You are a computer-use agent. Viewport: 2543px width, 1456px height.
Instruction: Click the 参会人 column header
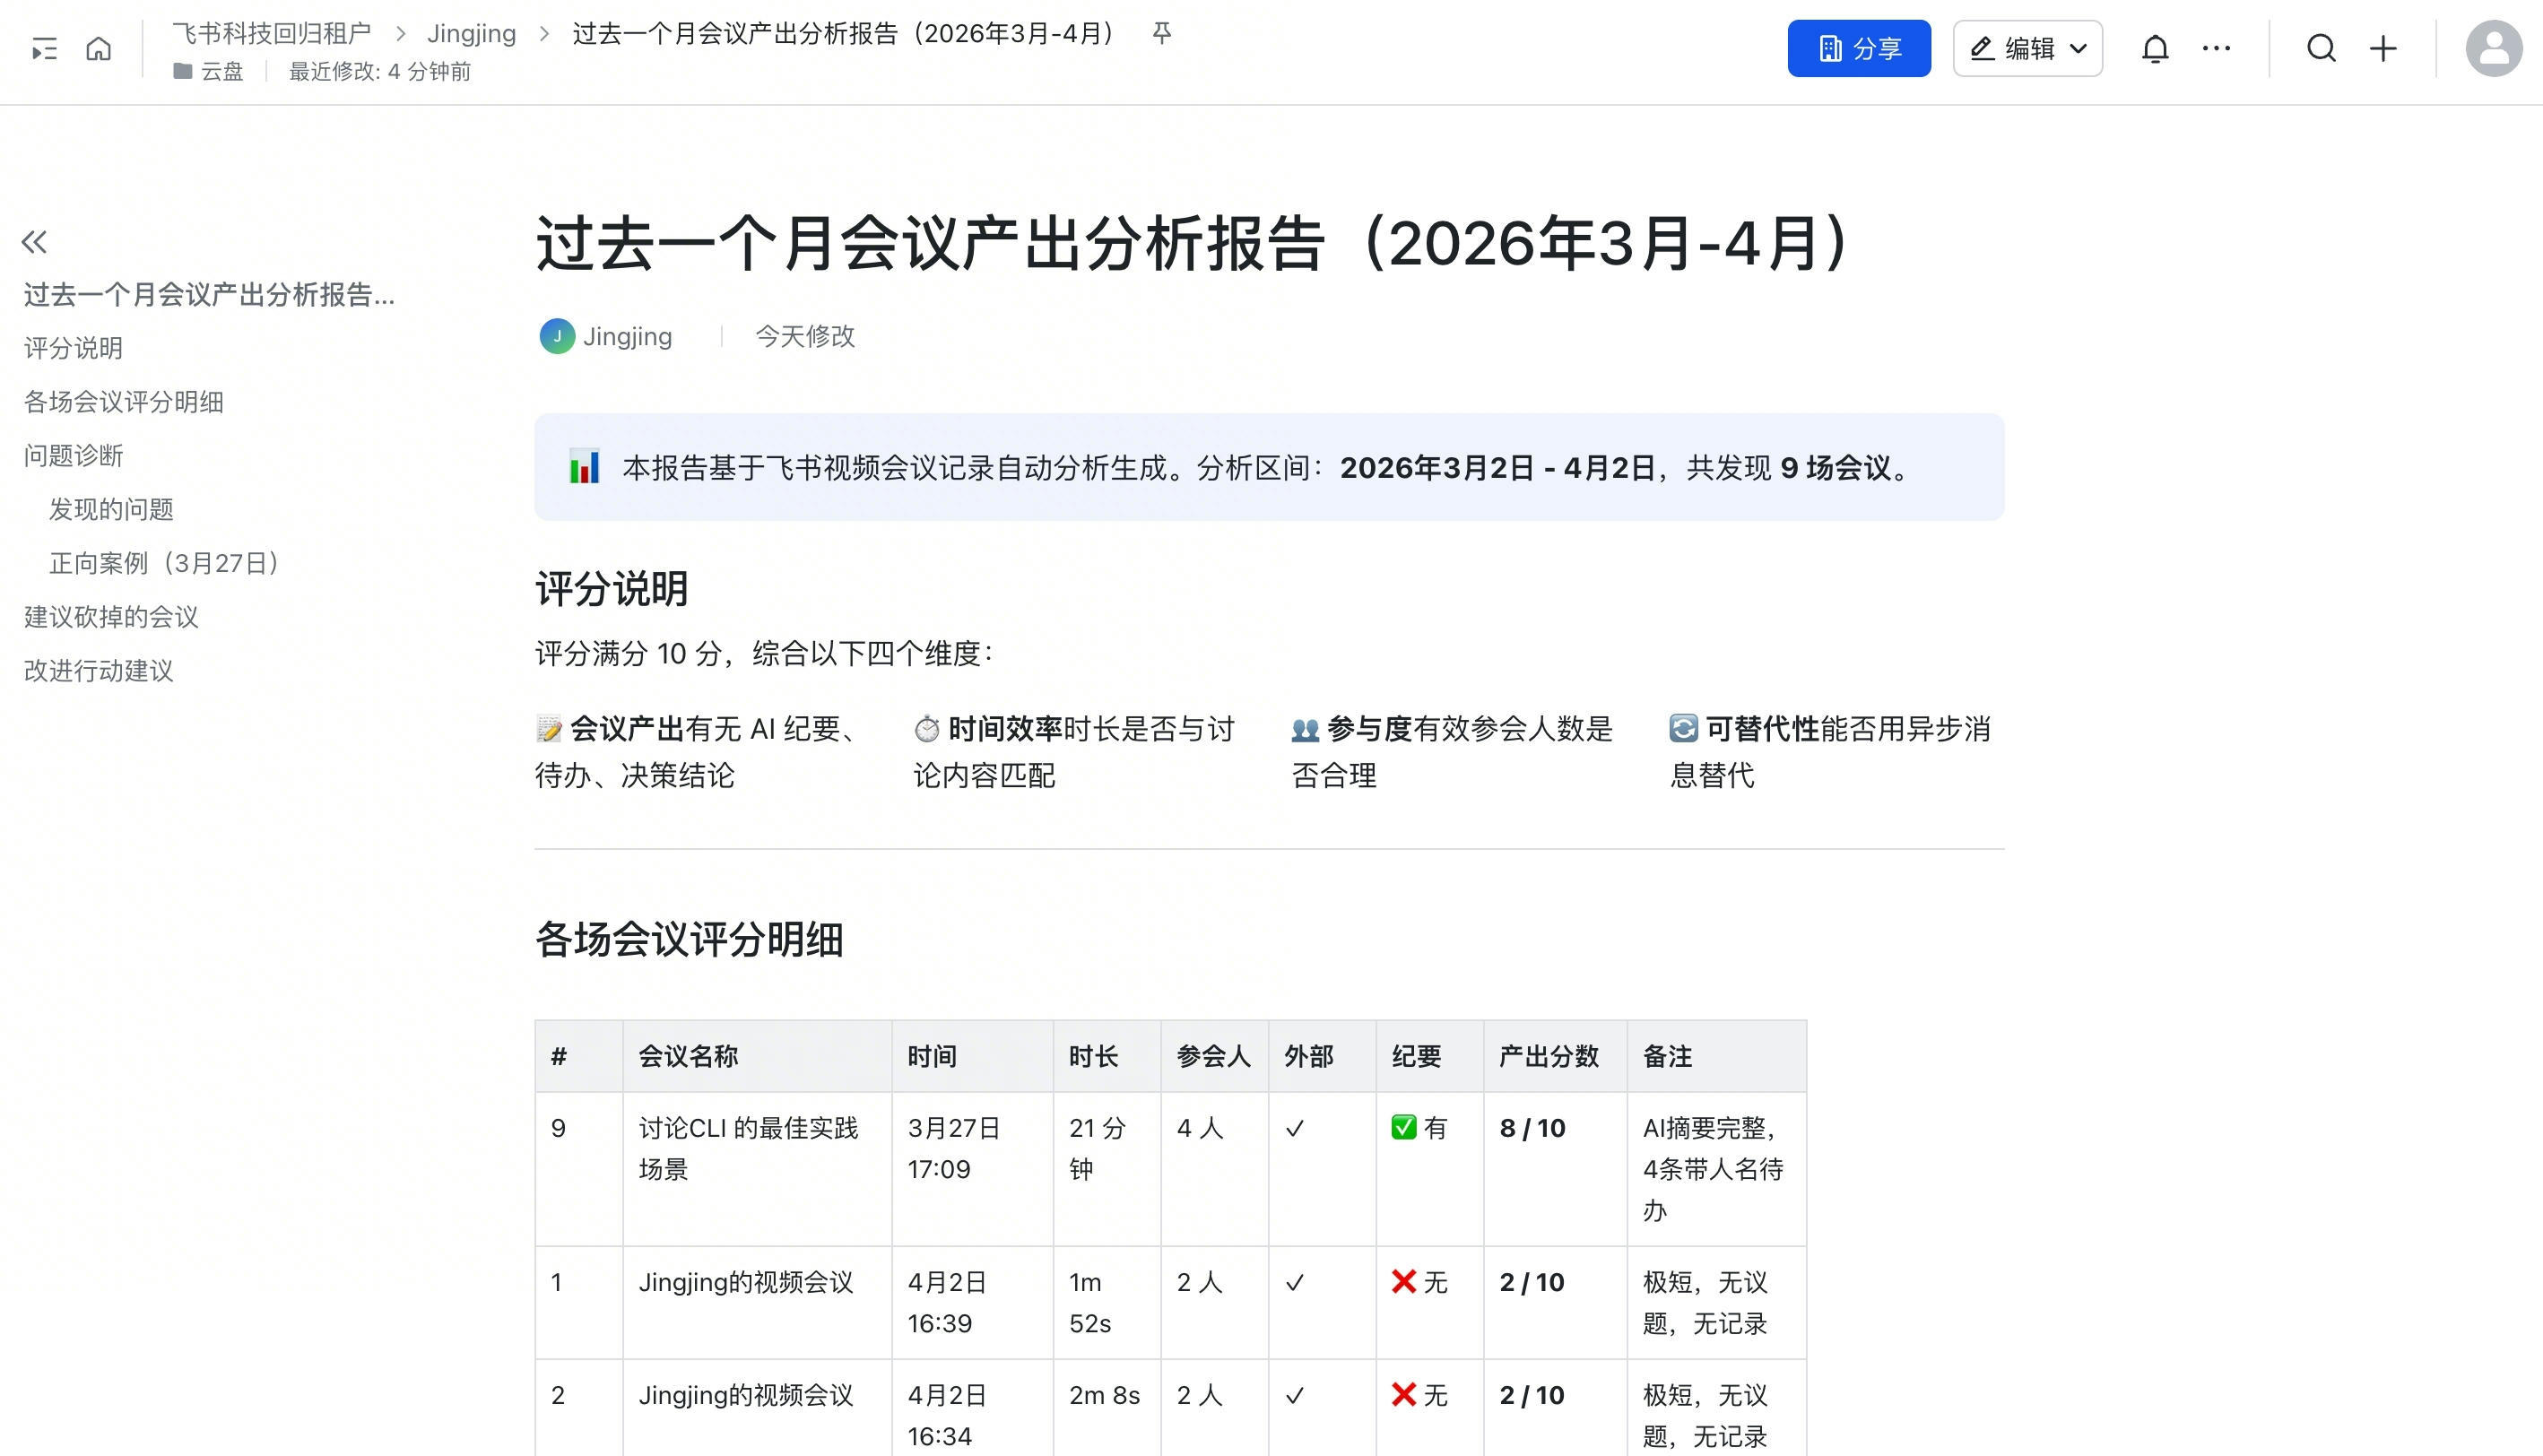click(x=1213, y=1056)
